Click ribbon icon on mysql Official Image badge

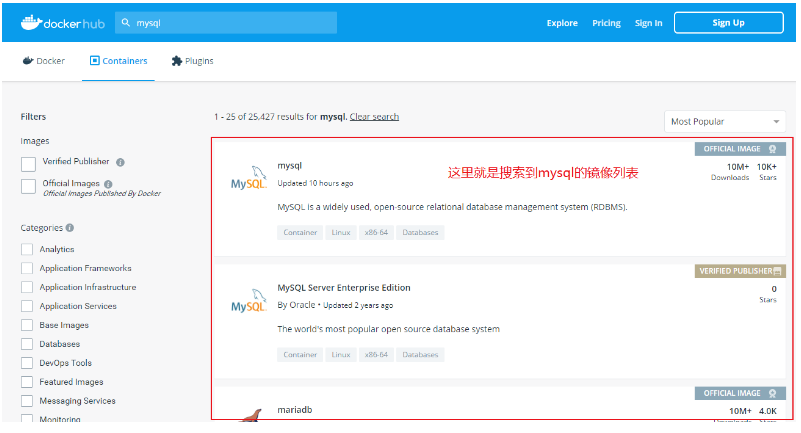(772, 149)
